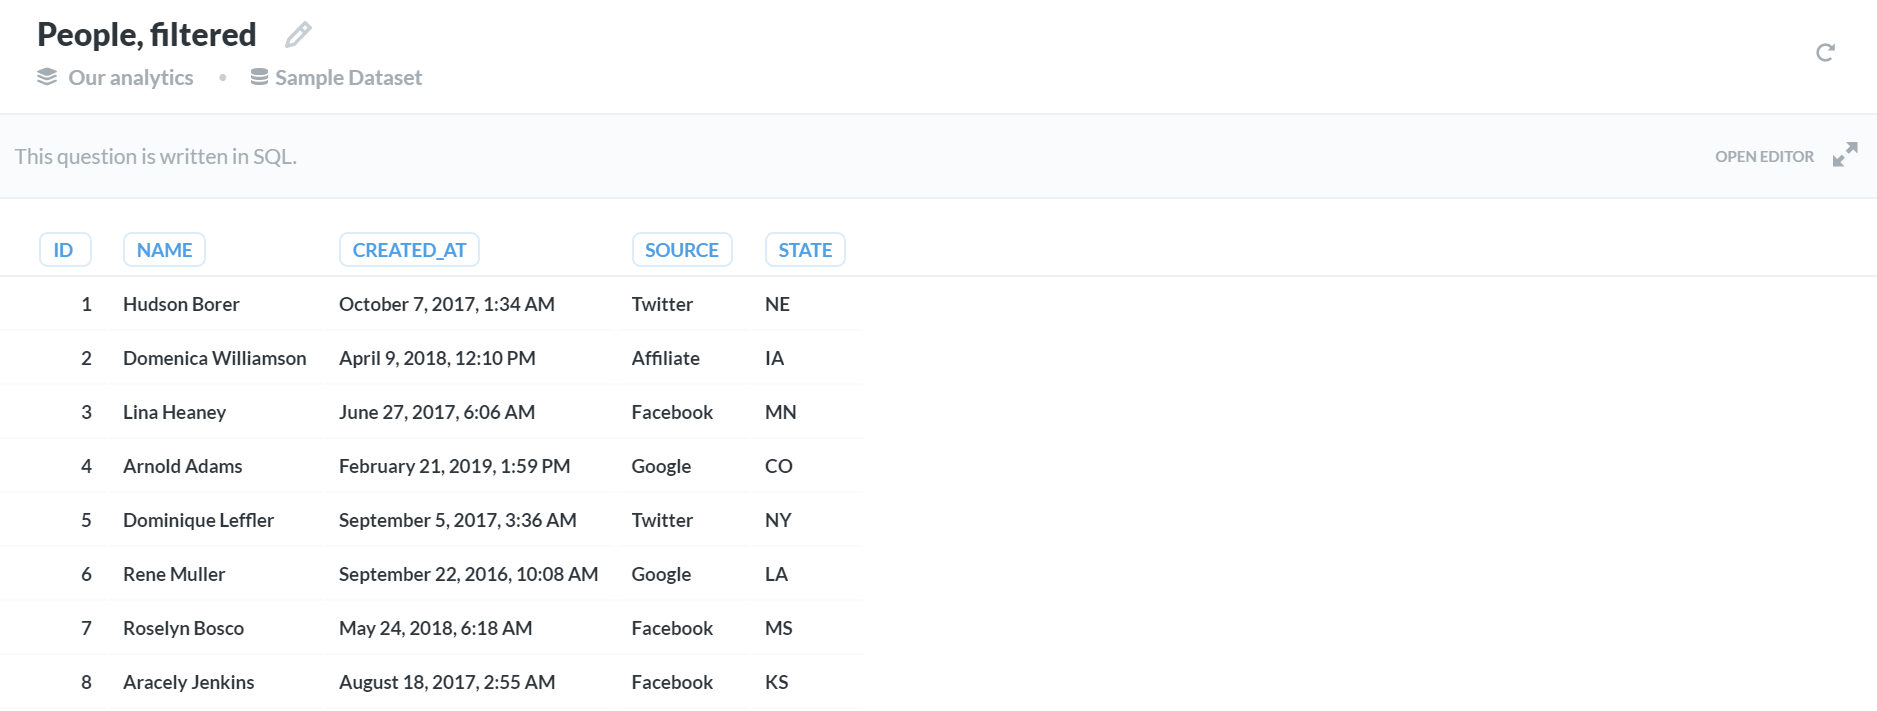Click the Our analytics collection icon
1877x711 pixels.
[47, 77]
